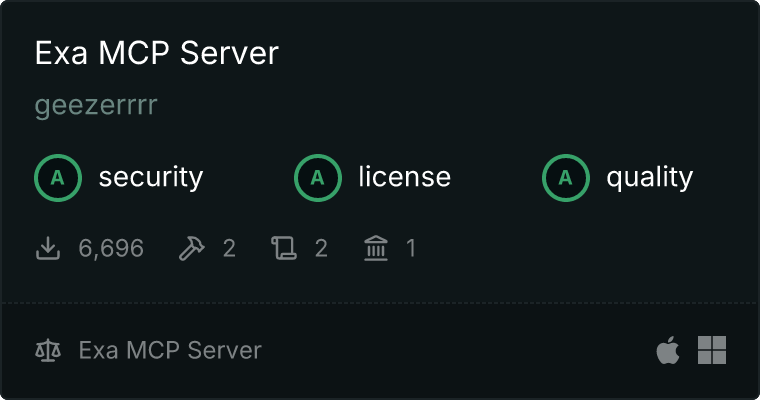
Task: Click the hammer tools icon
Action: (x=190, y=248)
